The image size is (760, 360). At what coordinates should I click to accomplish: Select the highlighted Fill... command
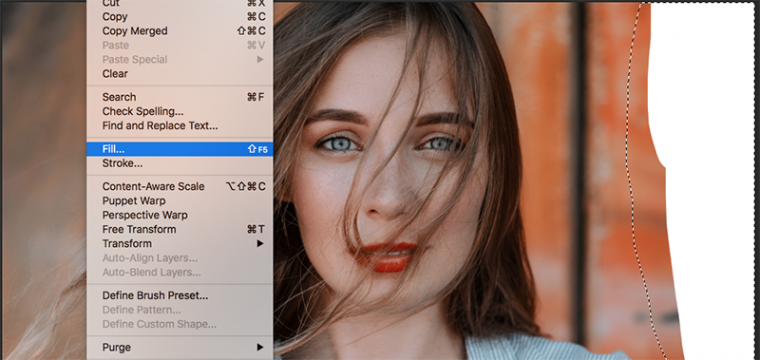[x=180, y=149]
